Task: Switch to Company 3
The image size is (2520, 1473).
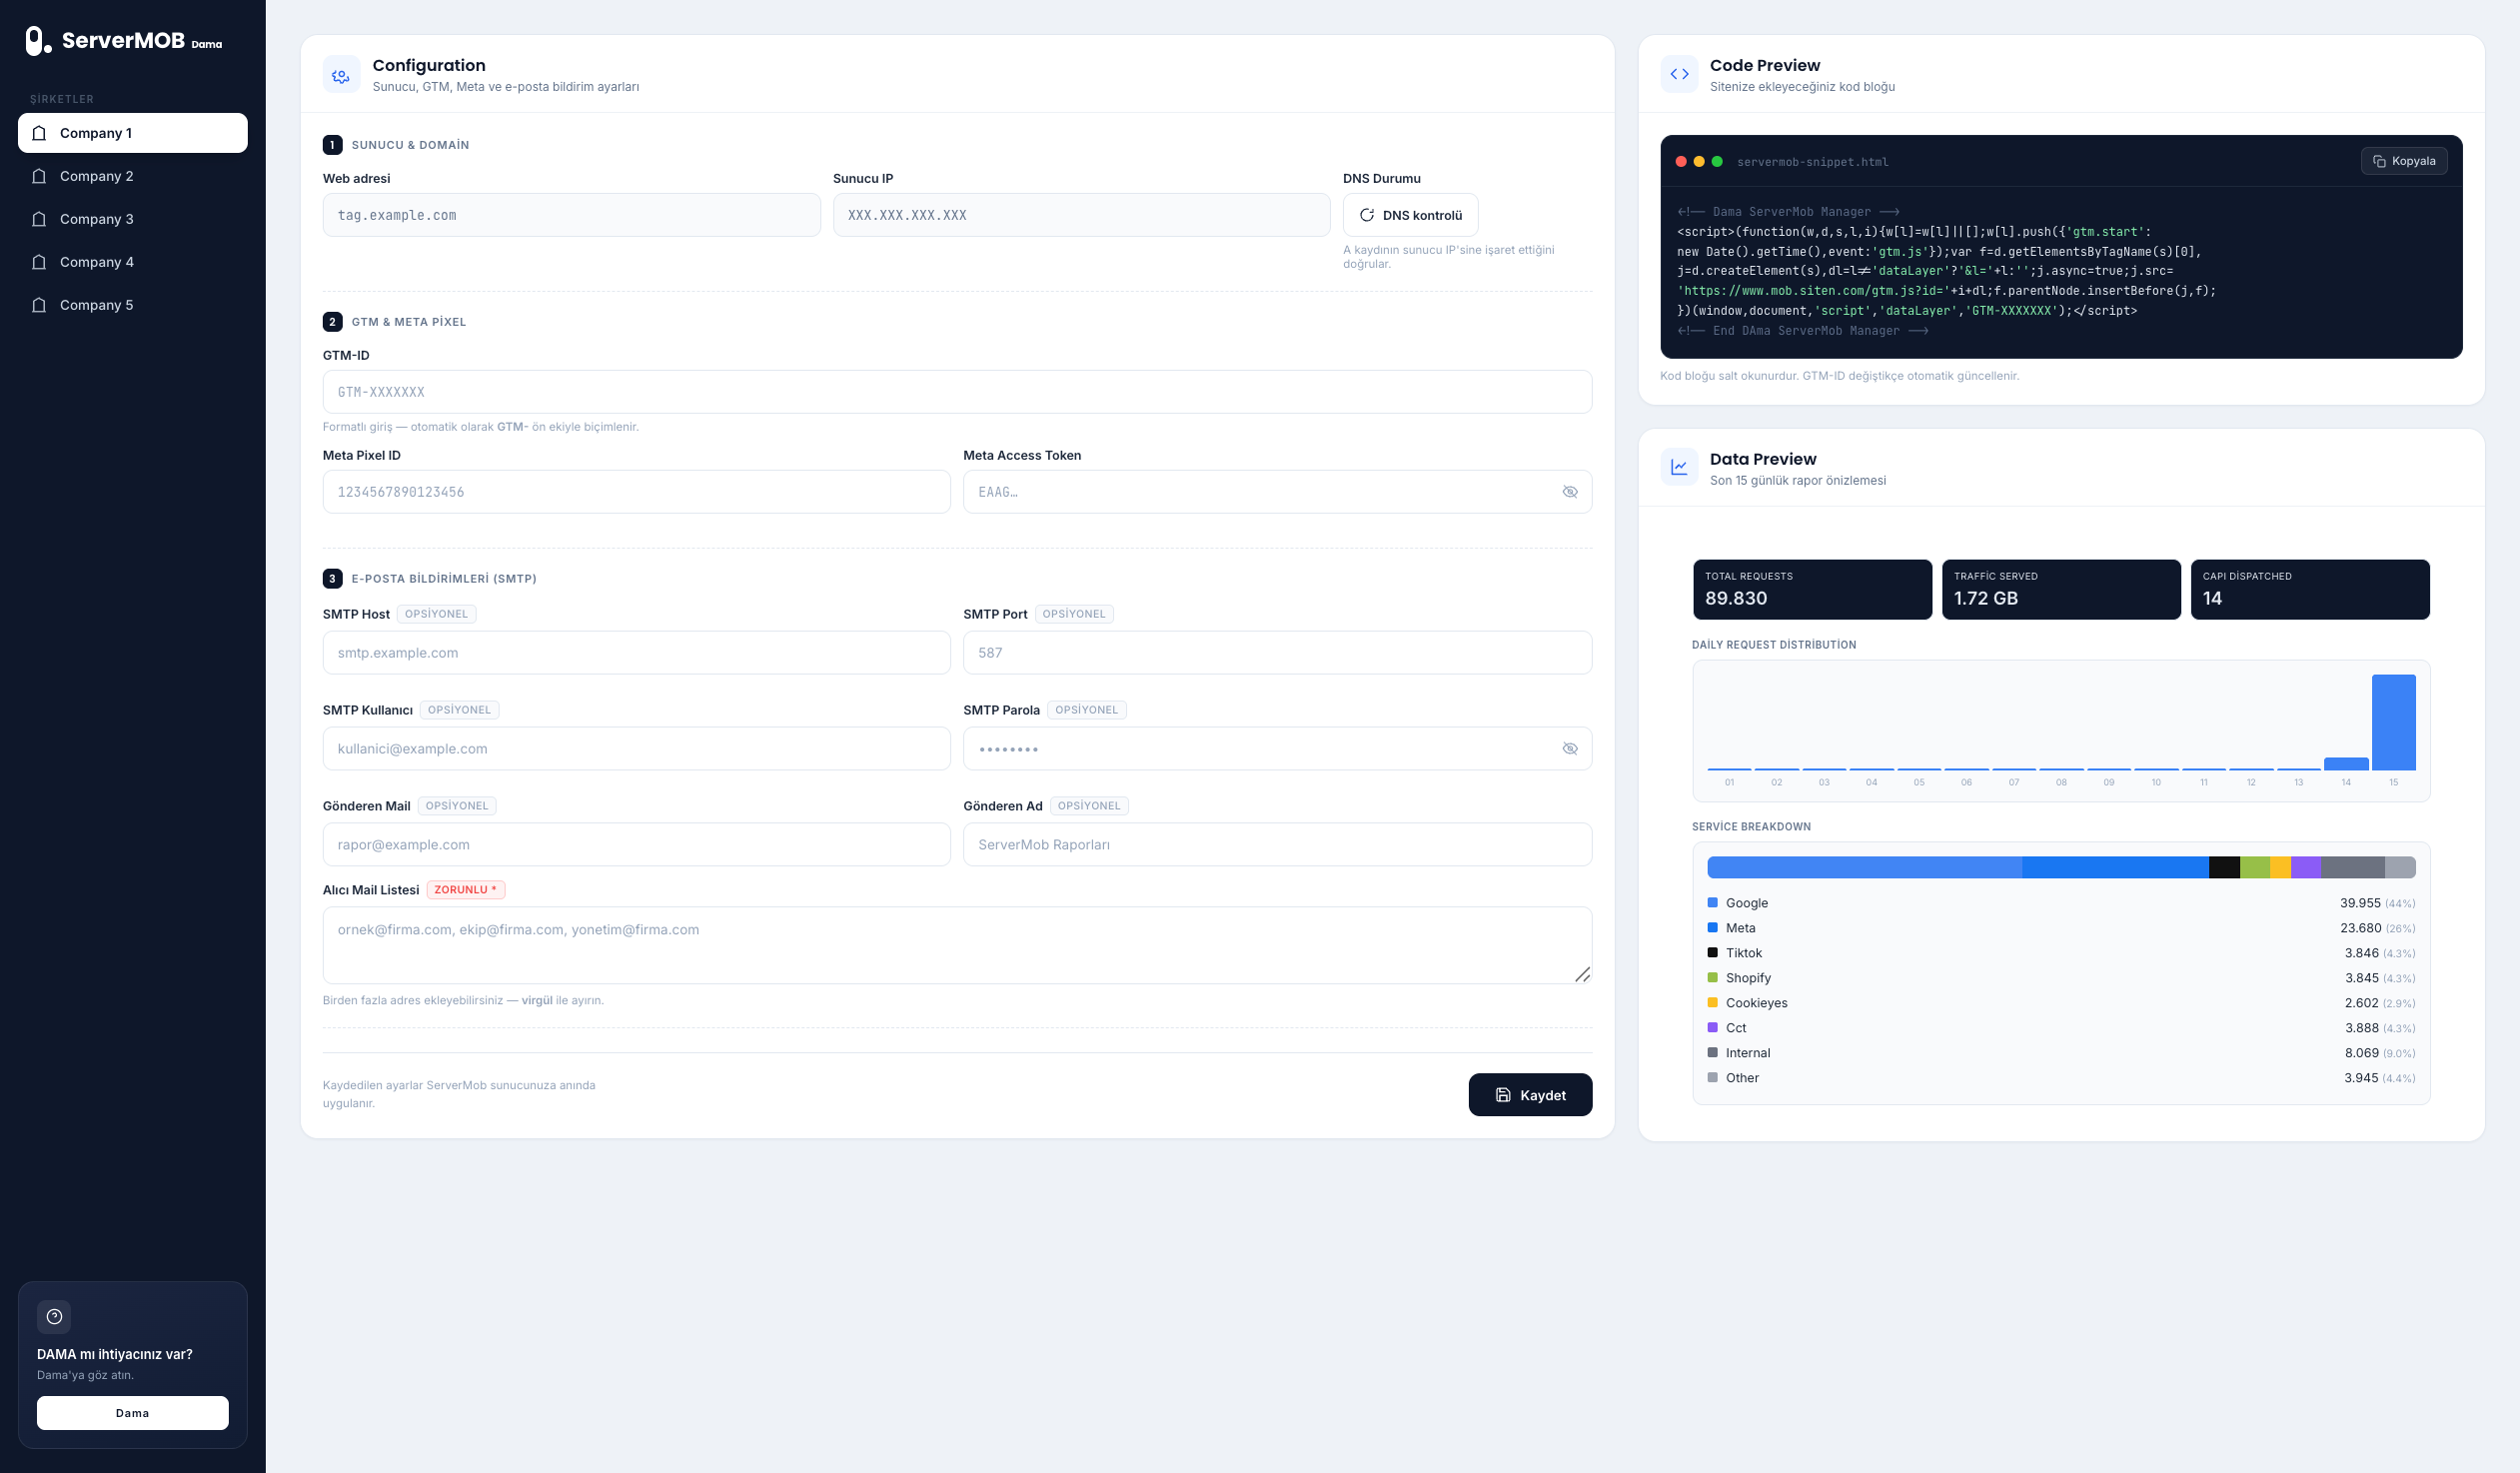Action: [x=133, y=219]
